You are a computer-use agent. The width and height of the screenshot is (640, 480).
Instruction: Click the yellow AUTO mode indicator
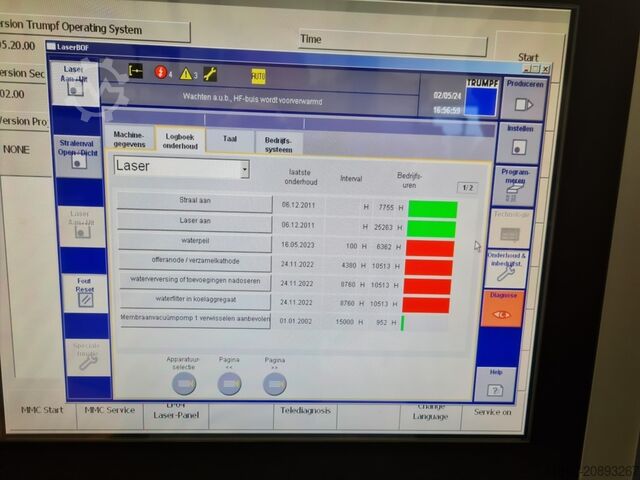click(x=258, y=76)
